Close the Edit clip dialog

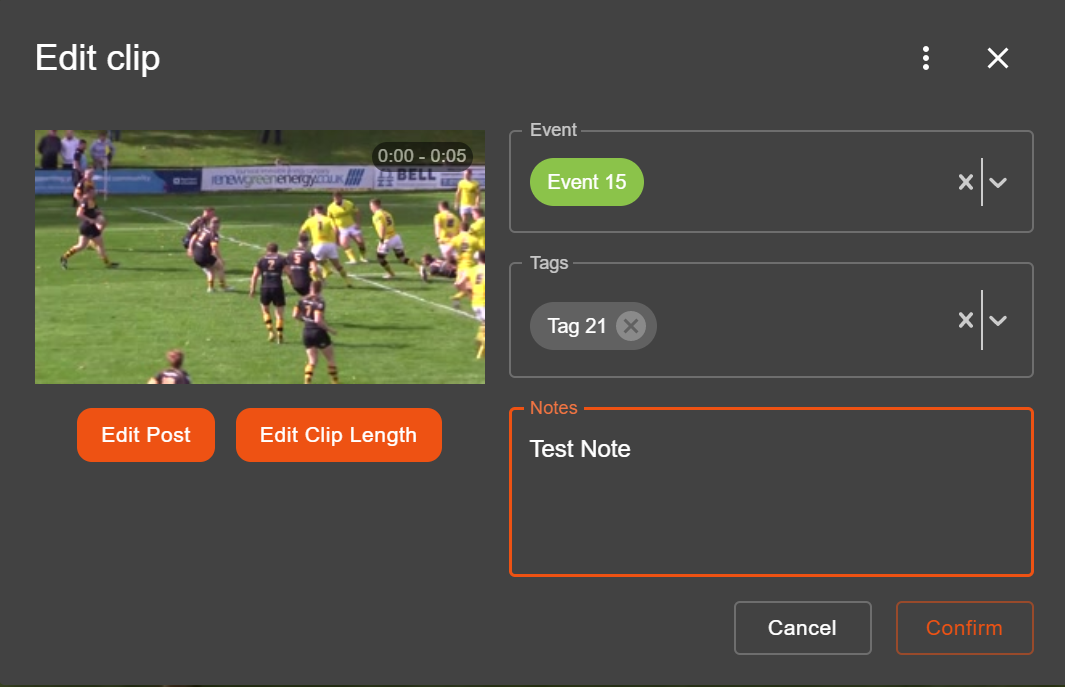tap(997, 58)
